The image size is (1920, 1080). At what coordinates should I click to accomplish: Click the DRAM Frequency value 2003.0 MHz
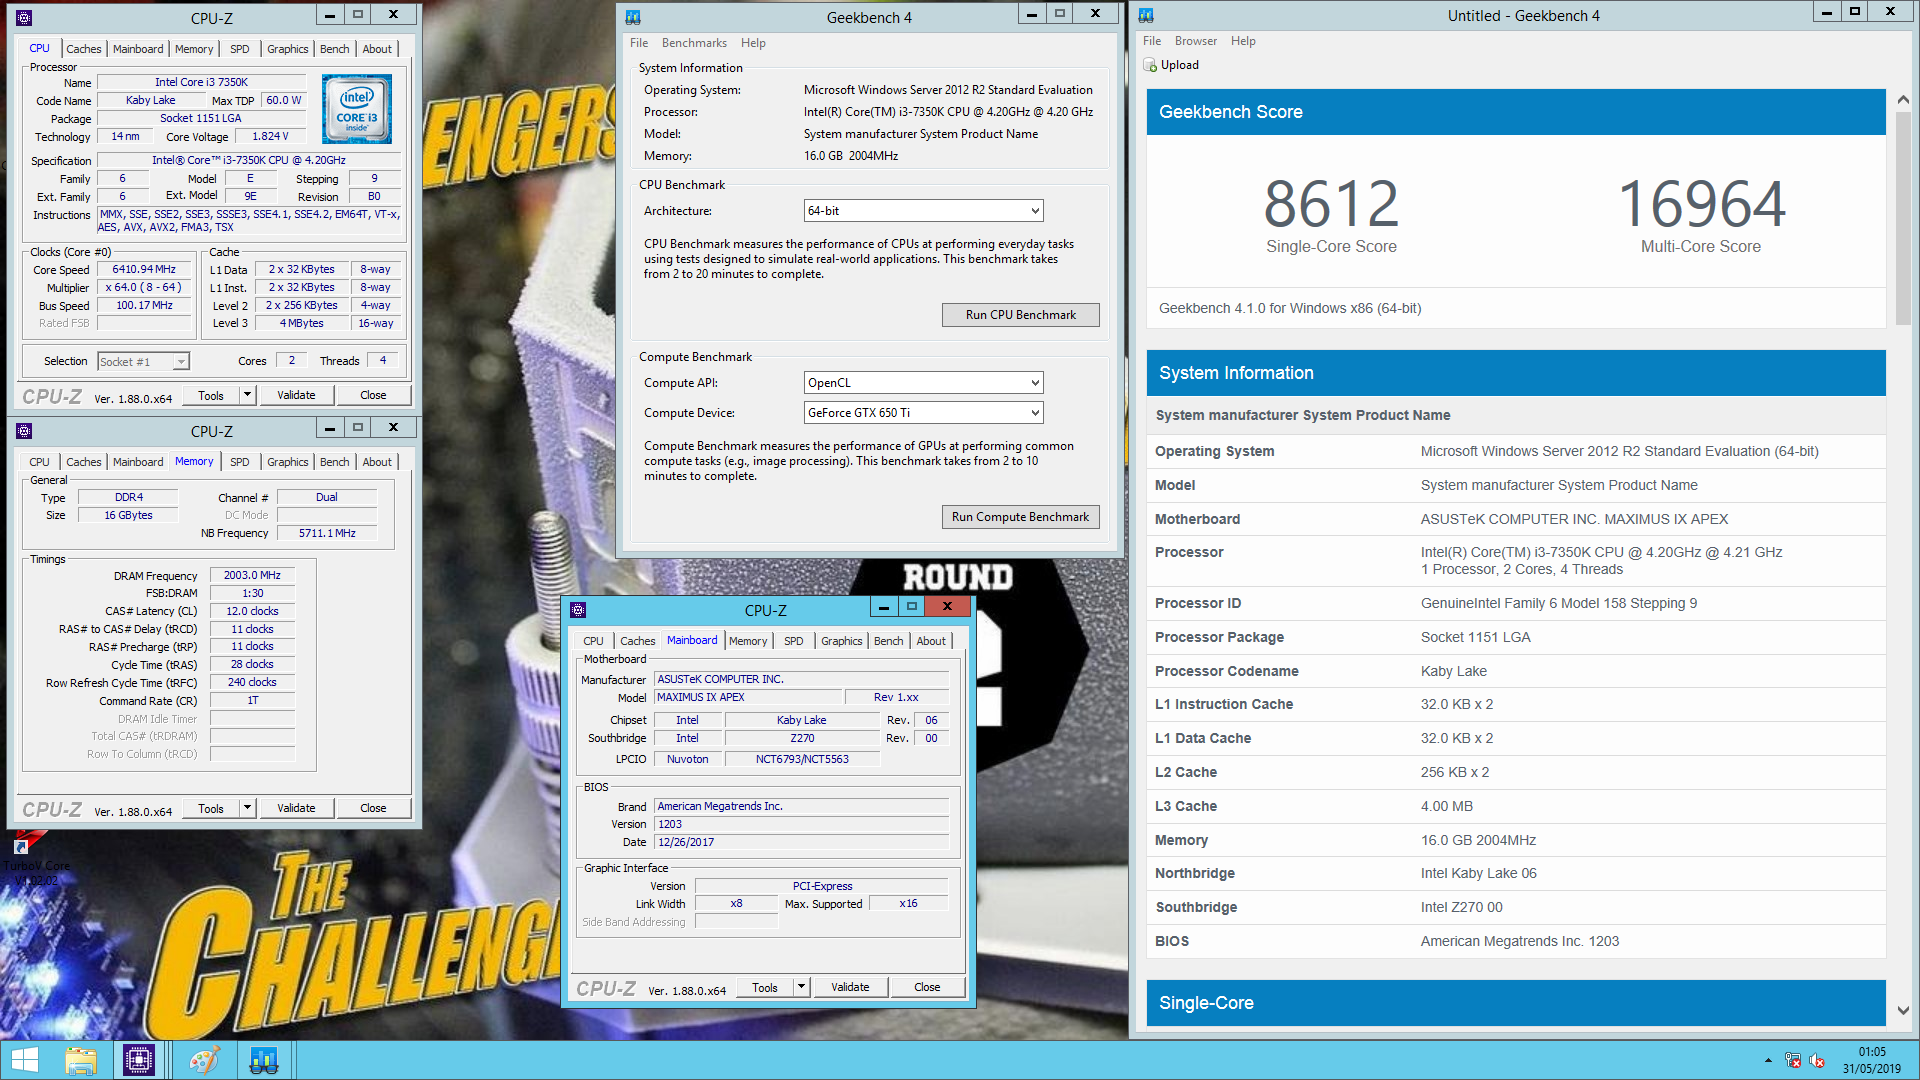point(252,575)
